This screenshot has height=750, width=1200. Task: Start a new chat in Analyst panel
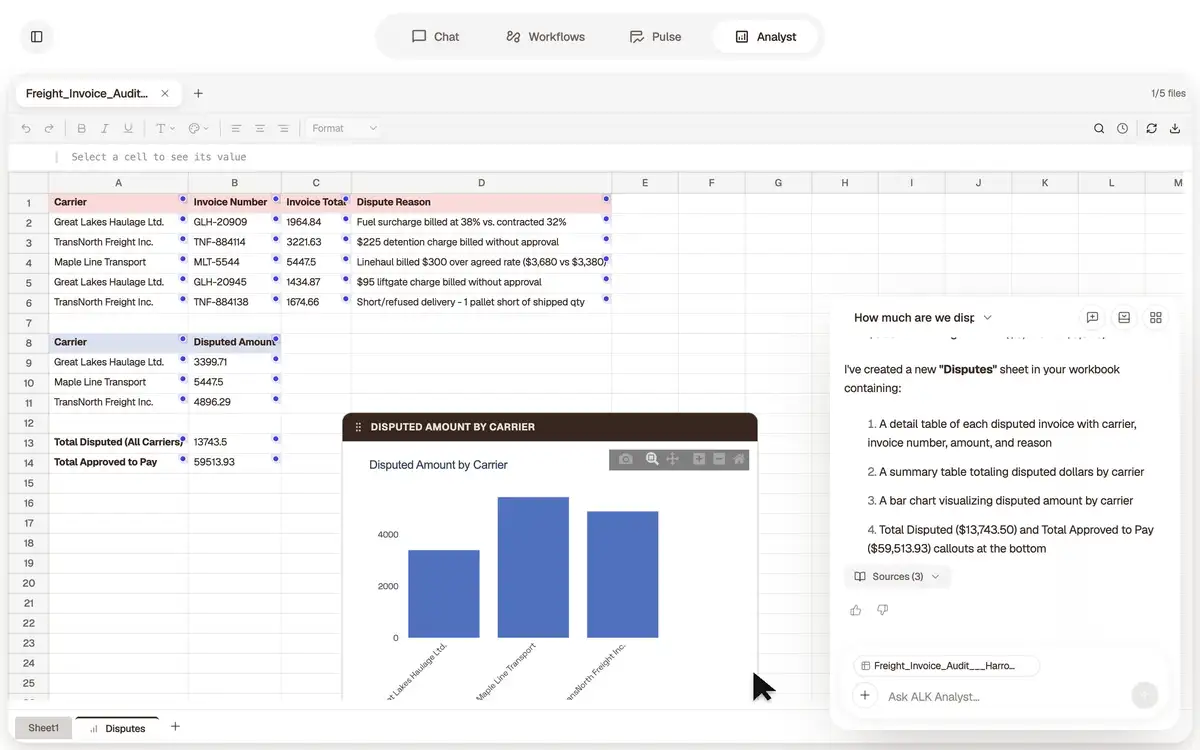click(1093, 318)
